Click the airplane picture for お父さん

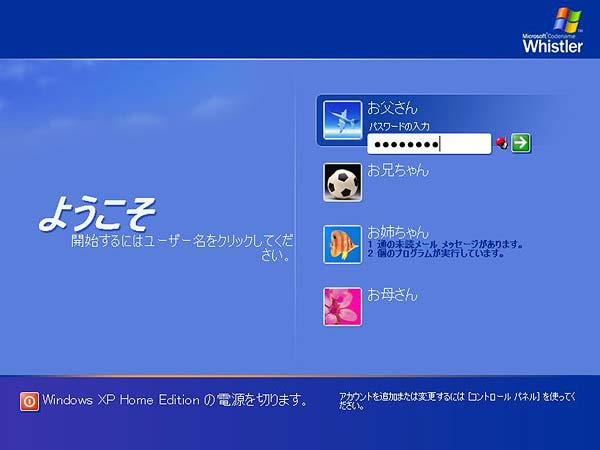click(342, 120)
